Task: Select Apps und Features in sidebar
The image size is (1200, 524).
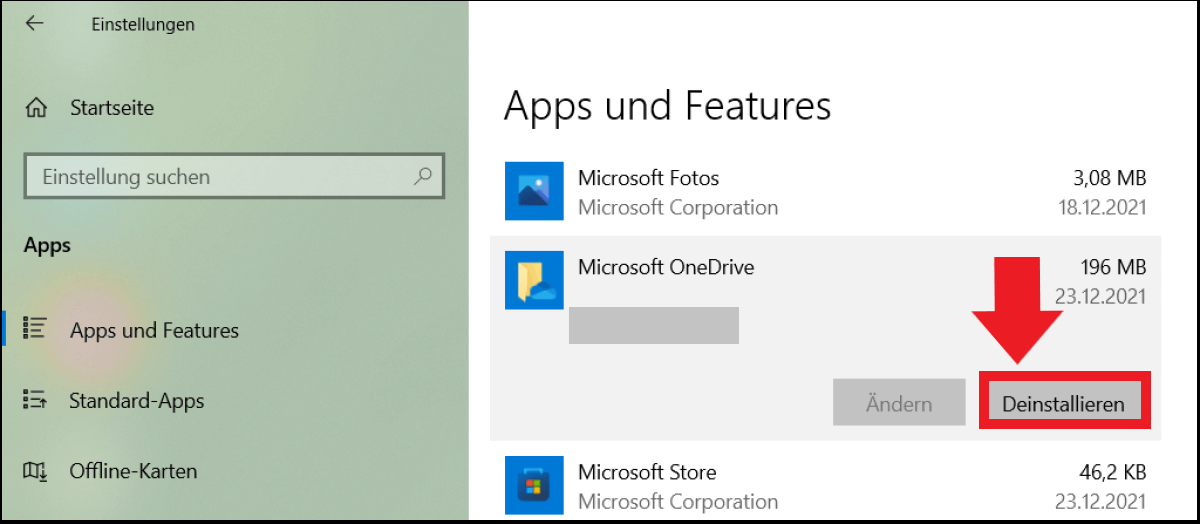Action: (x=154, y=330)
